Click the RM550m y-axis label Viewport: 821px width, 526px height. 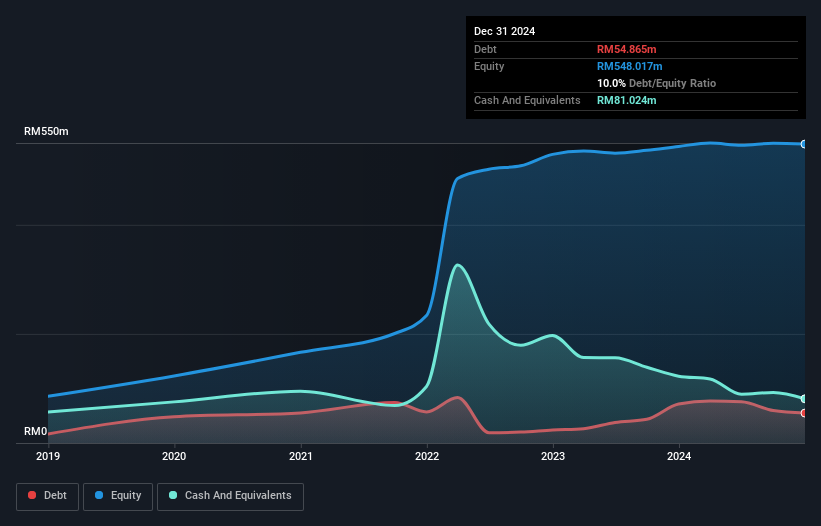(46, 131)
